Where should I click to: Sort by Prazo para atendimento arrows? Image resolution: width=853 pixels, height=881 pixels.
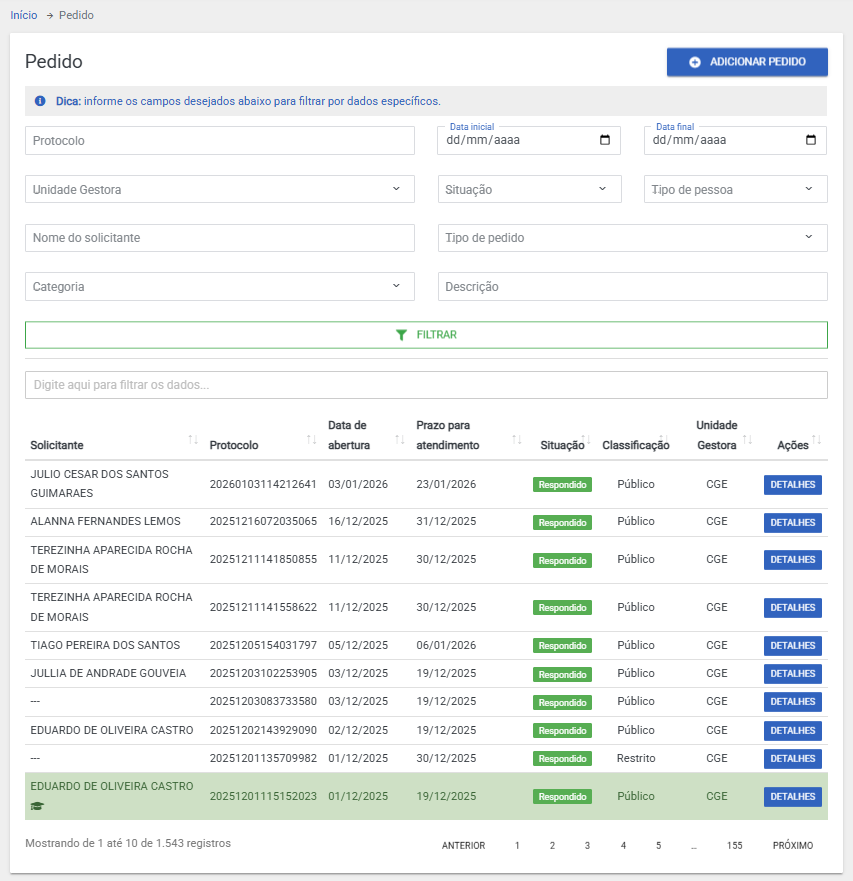(x=517, y=440)
